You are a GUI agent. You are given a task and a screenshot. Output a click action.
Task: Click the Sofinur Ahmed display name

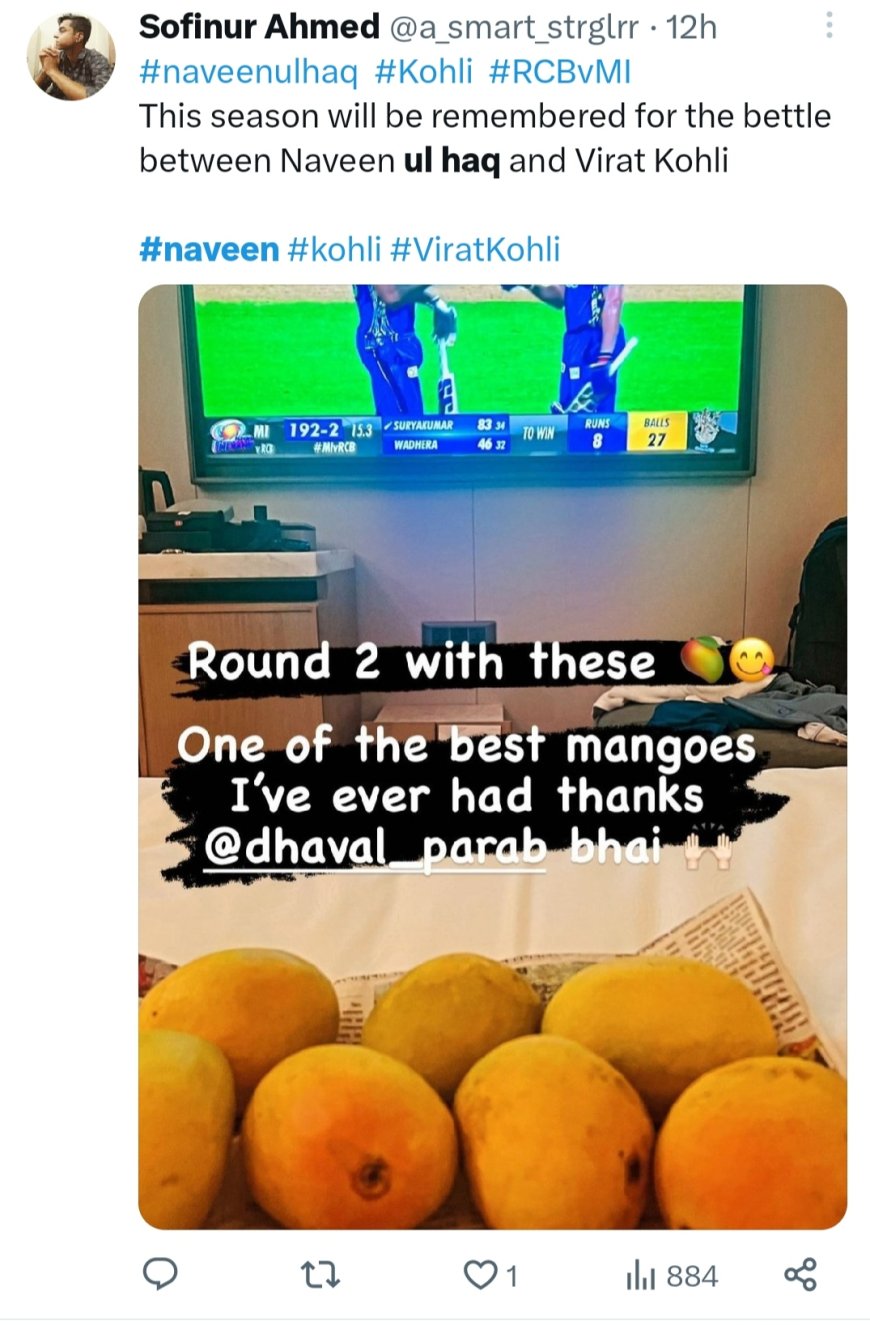click(x=257, y=27)
